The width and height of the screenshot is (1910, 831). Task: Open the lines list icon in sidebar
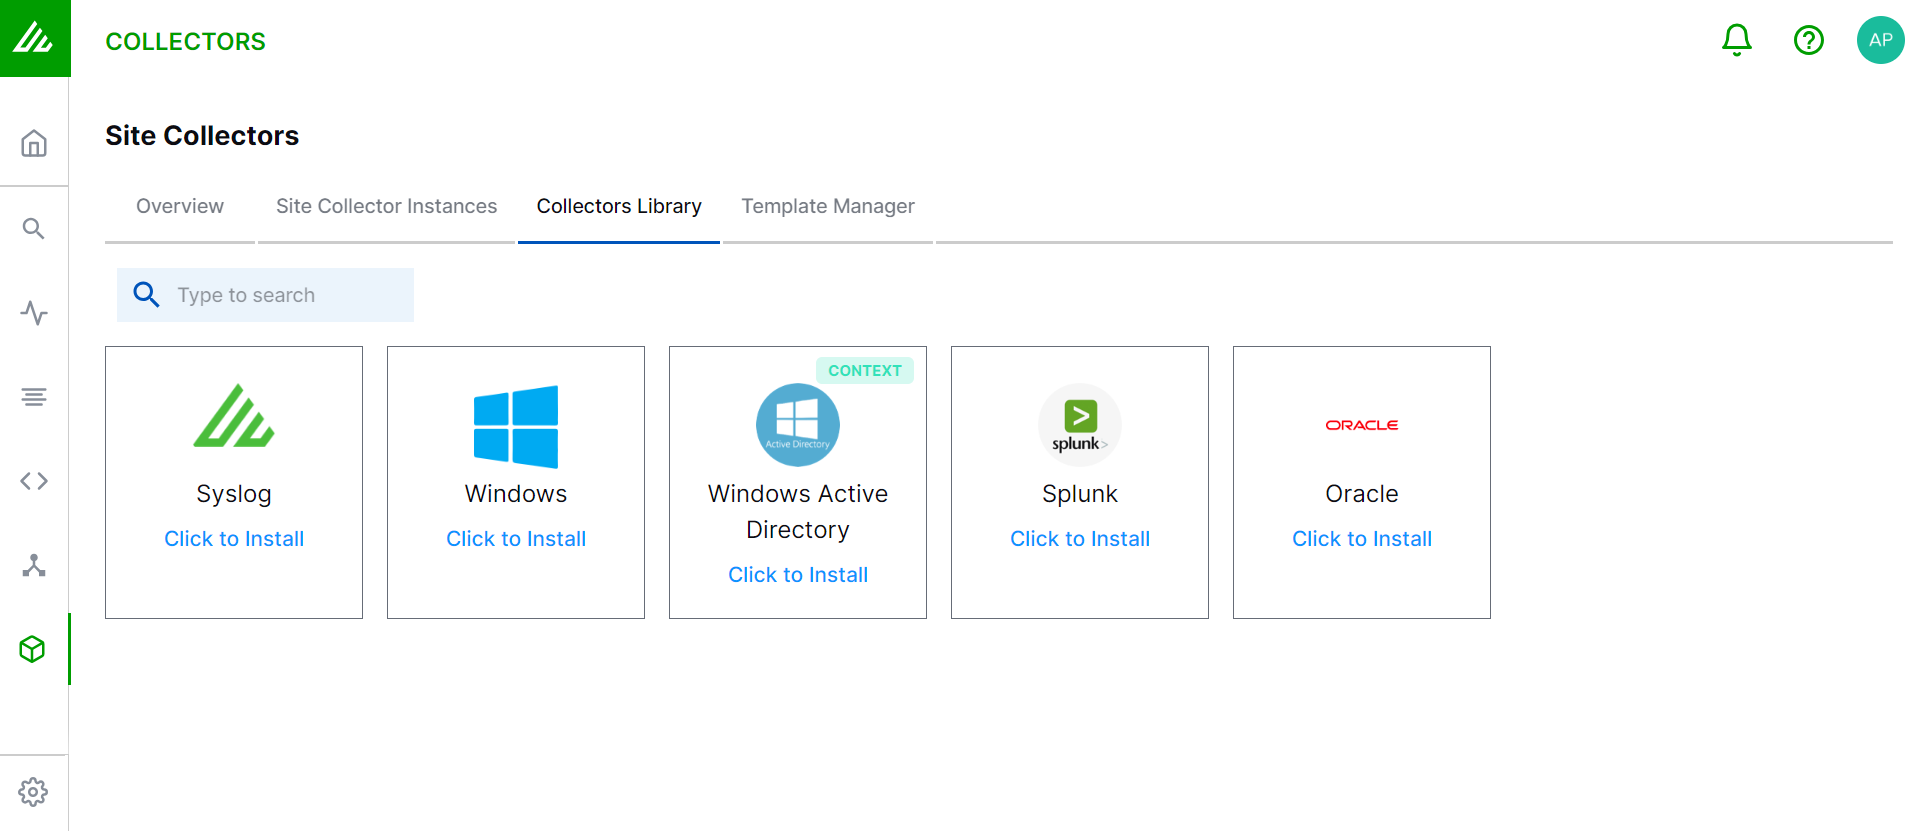click(34, 397)
